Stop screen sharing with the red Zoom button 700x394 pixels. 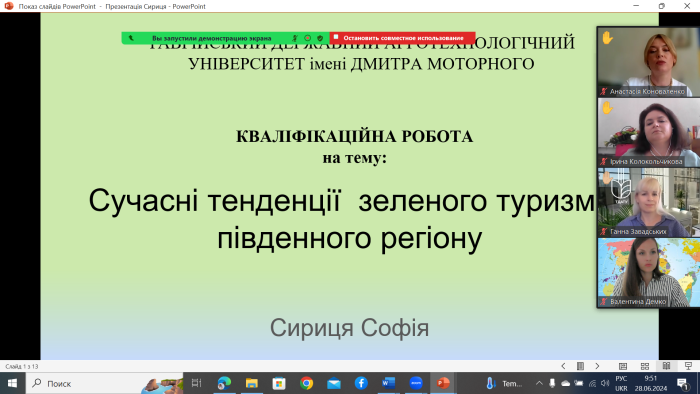402,38
